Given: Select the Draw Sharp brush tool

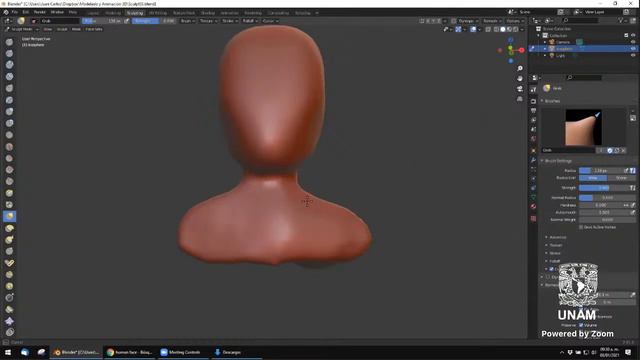Looking at the screenshot, I should click(x=9, y=53).
